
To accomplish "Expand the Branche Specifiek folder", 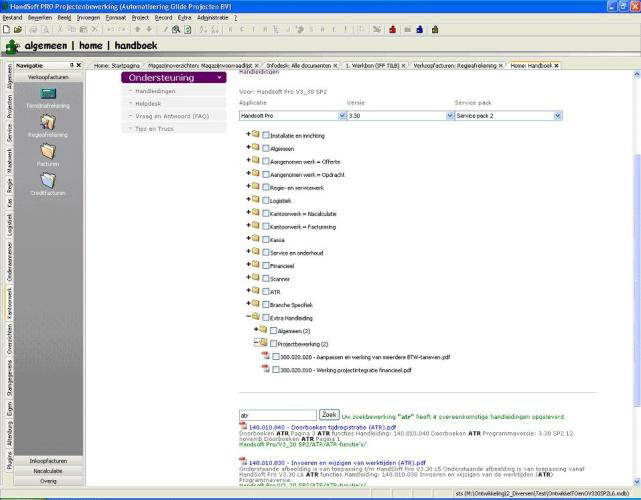I will coord(248,303).
